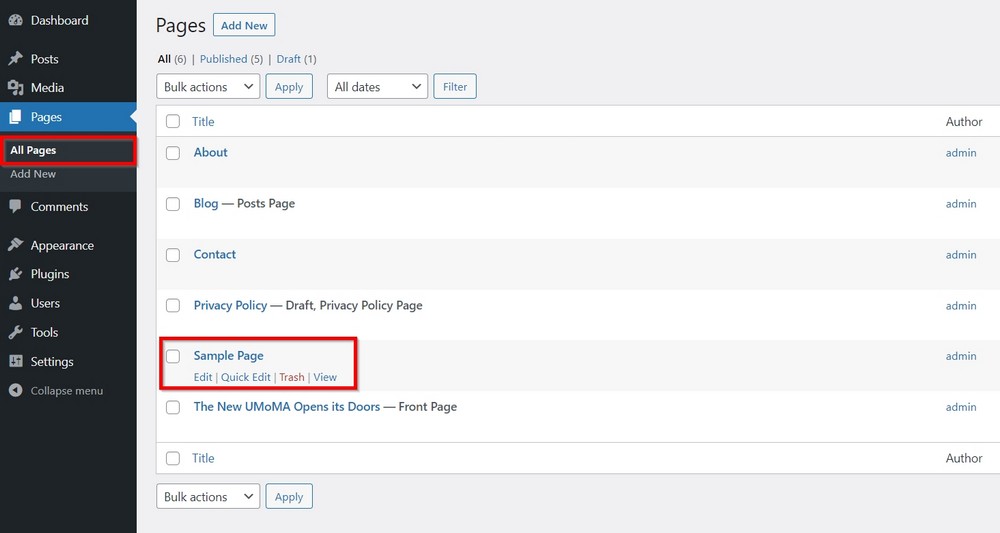
Task: Click the bottom Apply button
Action: [289, 497]
